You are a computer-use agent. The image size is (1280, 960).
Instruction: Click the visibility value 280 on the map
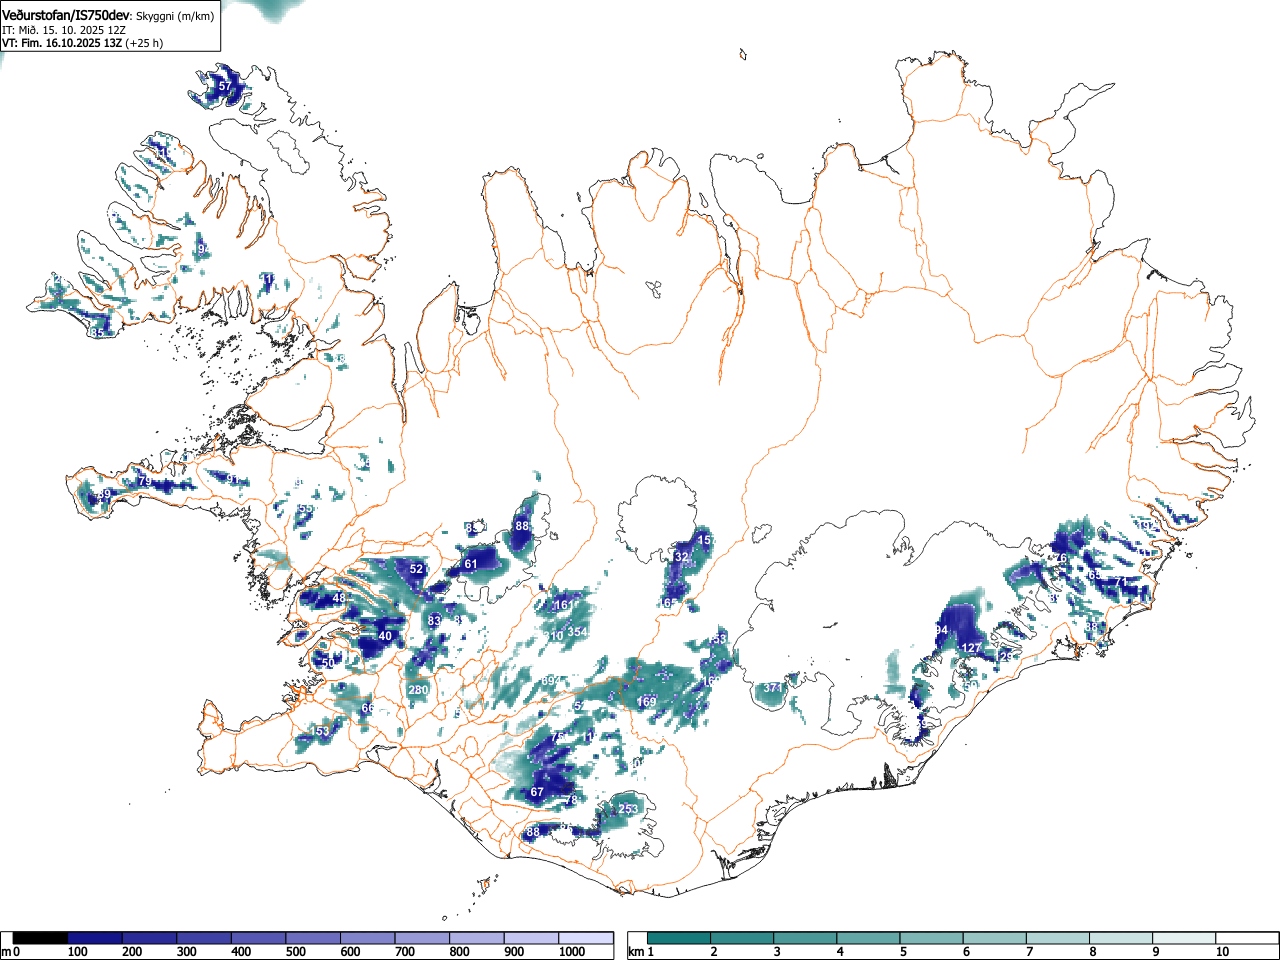[418, 690]
